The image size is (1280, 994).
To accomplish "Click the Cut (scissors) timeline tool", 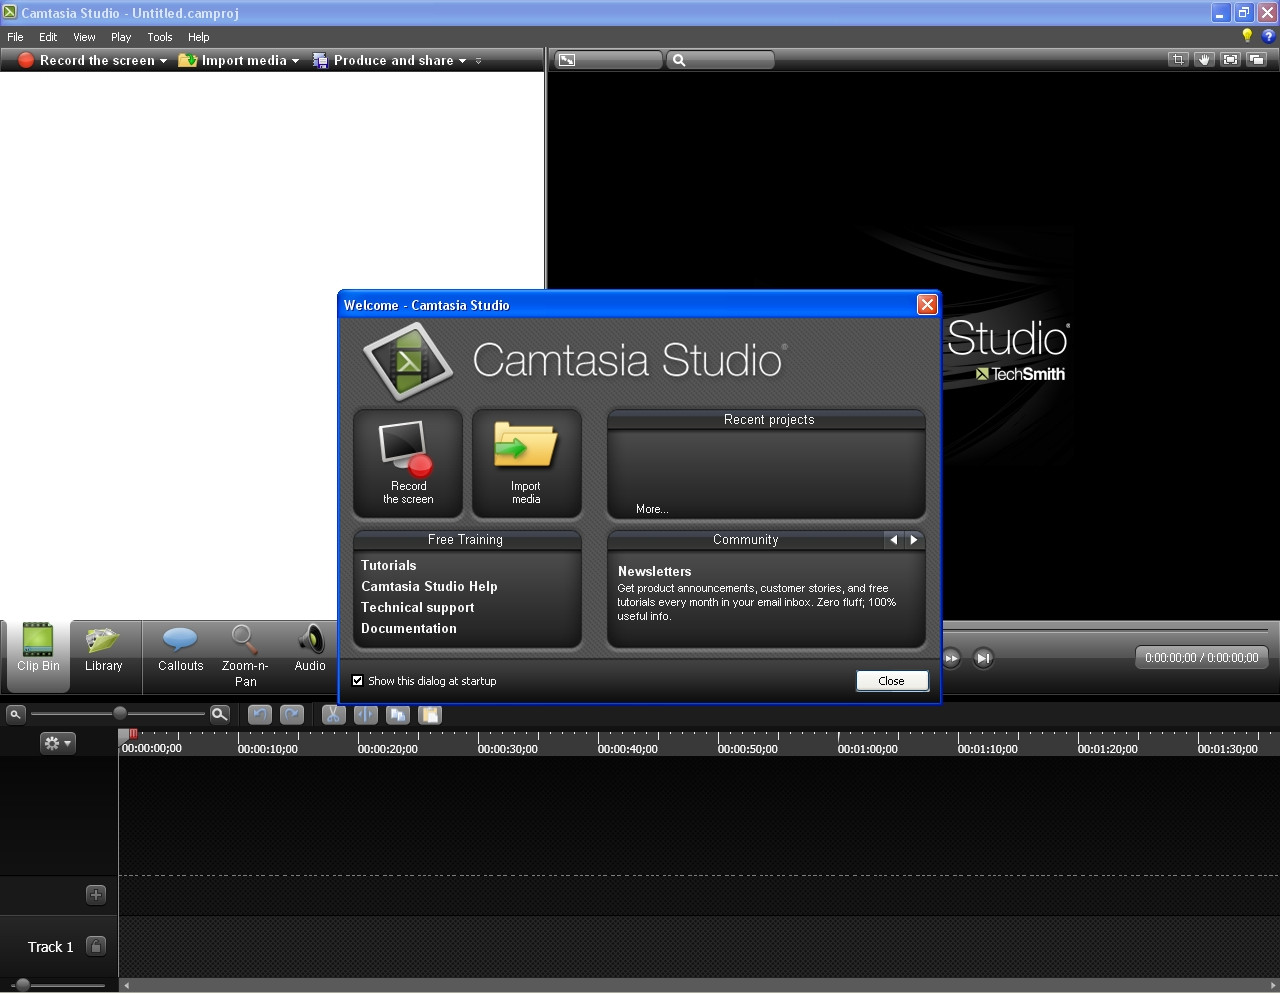I will [333, 715].
